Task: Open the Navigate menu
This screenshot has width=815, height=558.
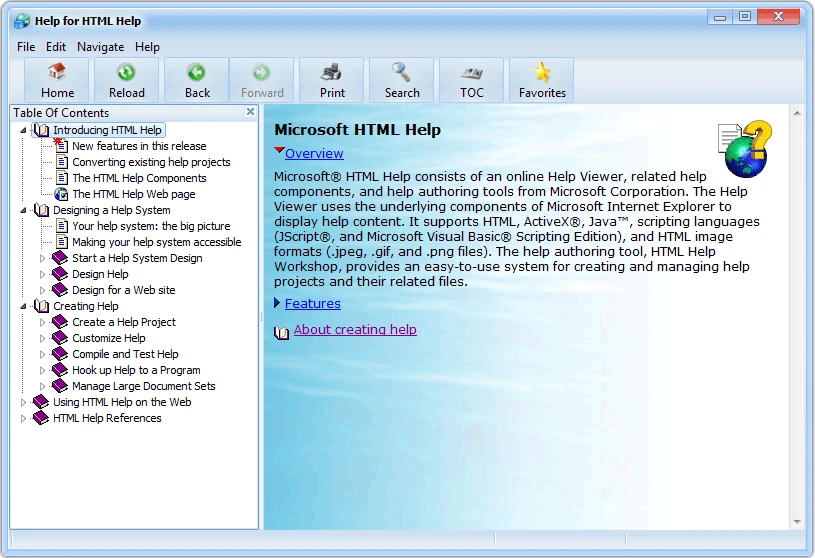Action: click(x=100, y=47)
